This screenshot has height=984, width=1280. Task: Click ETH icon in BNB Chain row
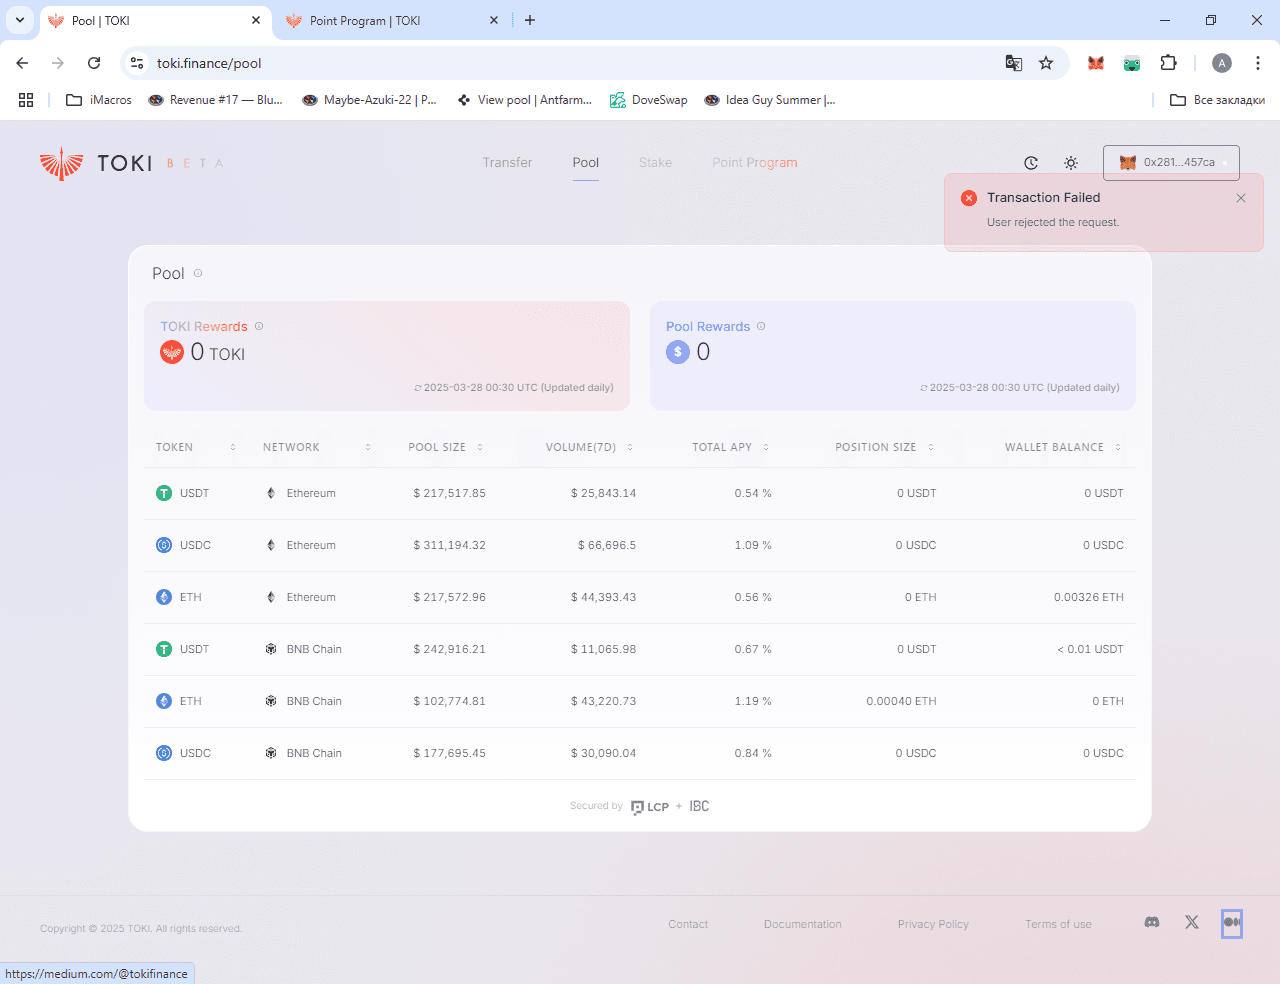(x=164, y=701)
